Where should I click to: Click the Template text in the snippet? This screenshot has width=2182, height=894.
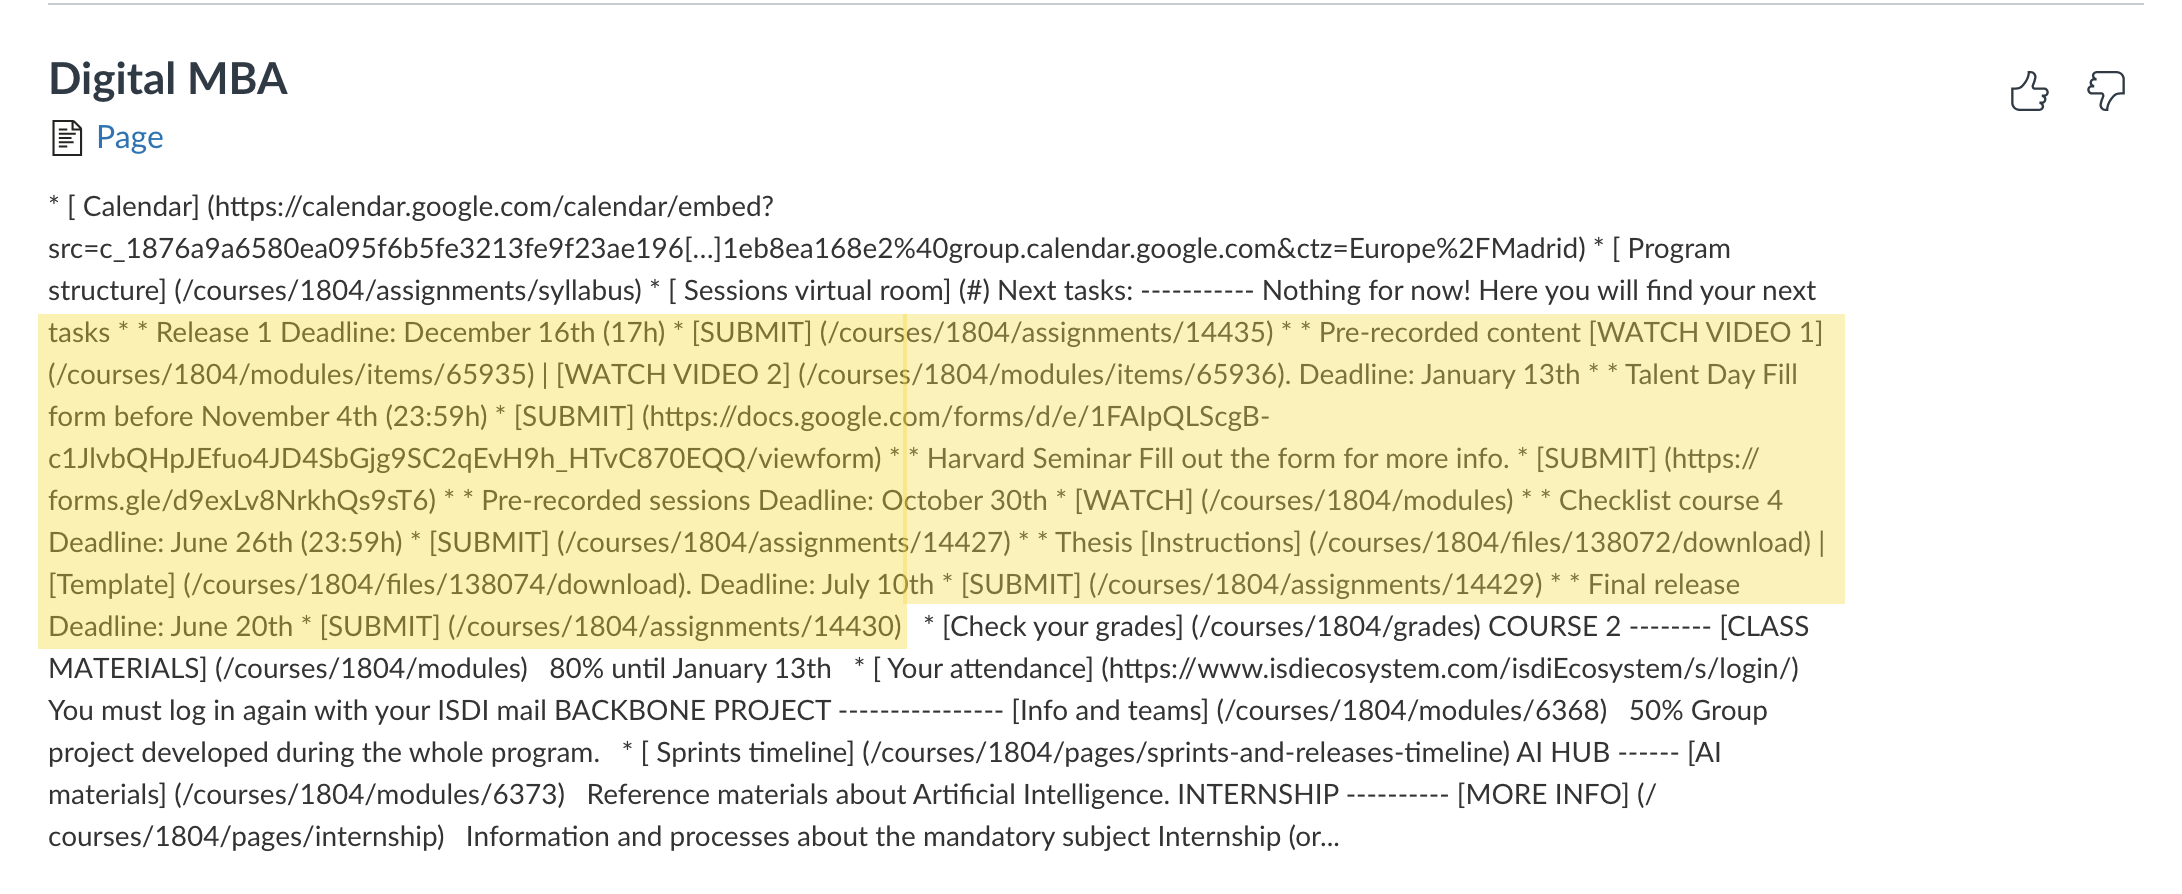pyautogui.click(x=112, y=585)
